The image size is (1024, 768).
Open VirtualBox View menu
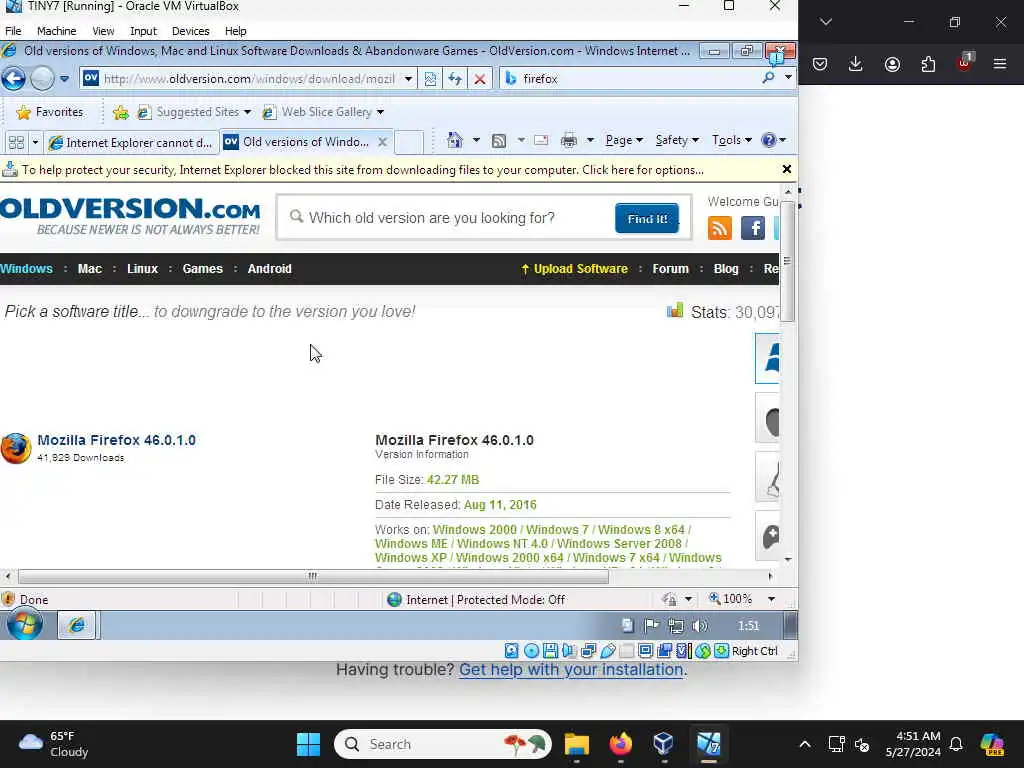103,31
